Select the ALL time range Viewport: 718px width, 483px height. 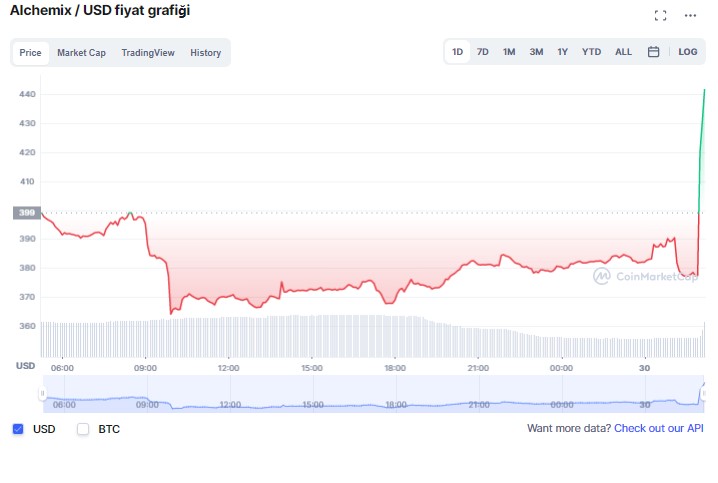pyautogui.click(x=623, y=52)
